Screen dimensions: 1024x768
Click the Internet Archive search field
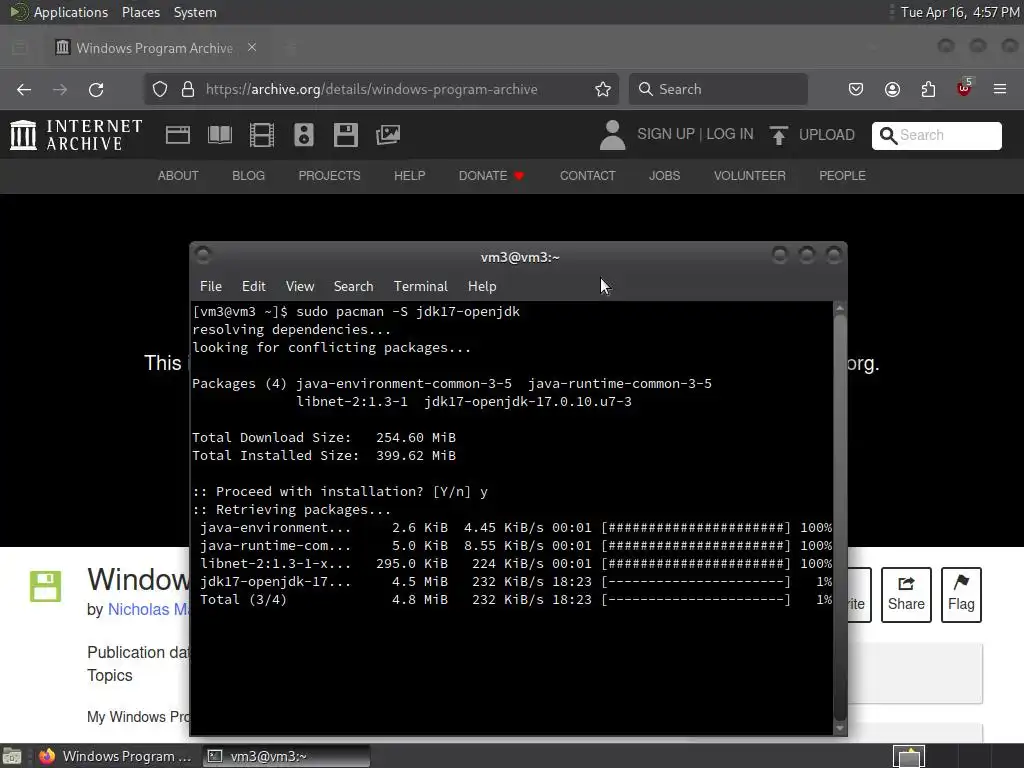click(936, 135)
